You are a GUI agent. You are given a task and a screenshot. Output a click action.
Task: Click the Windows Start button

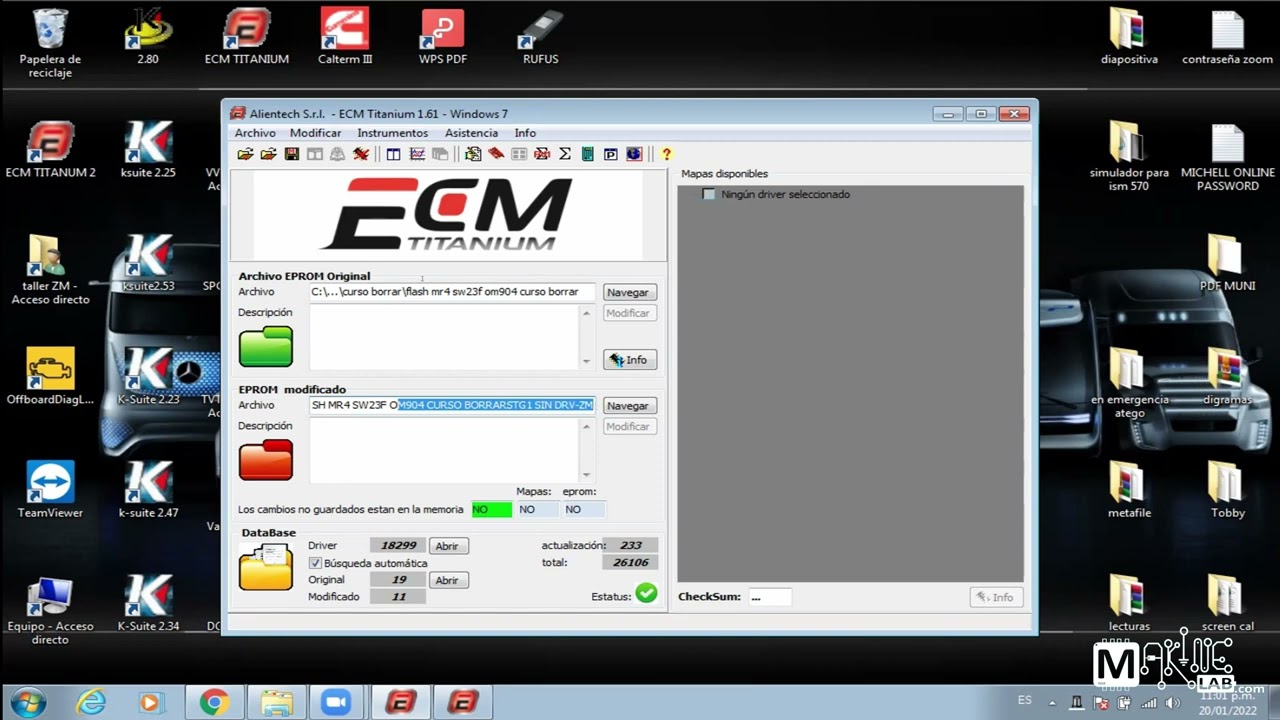point(28,702)
